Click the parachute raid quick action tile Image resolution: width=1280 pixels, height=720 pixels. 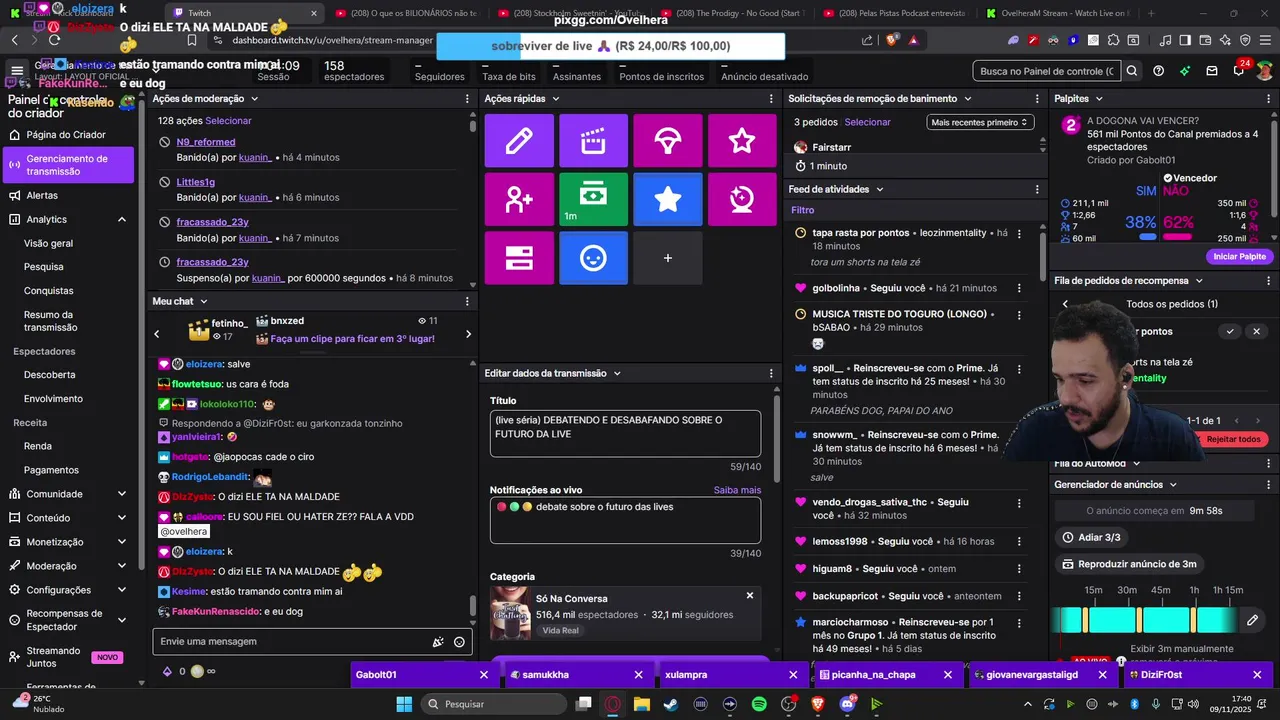[668, 141]
